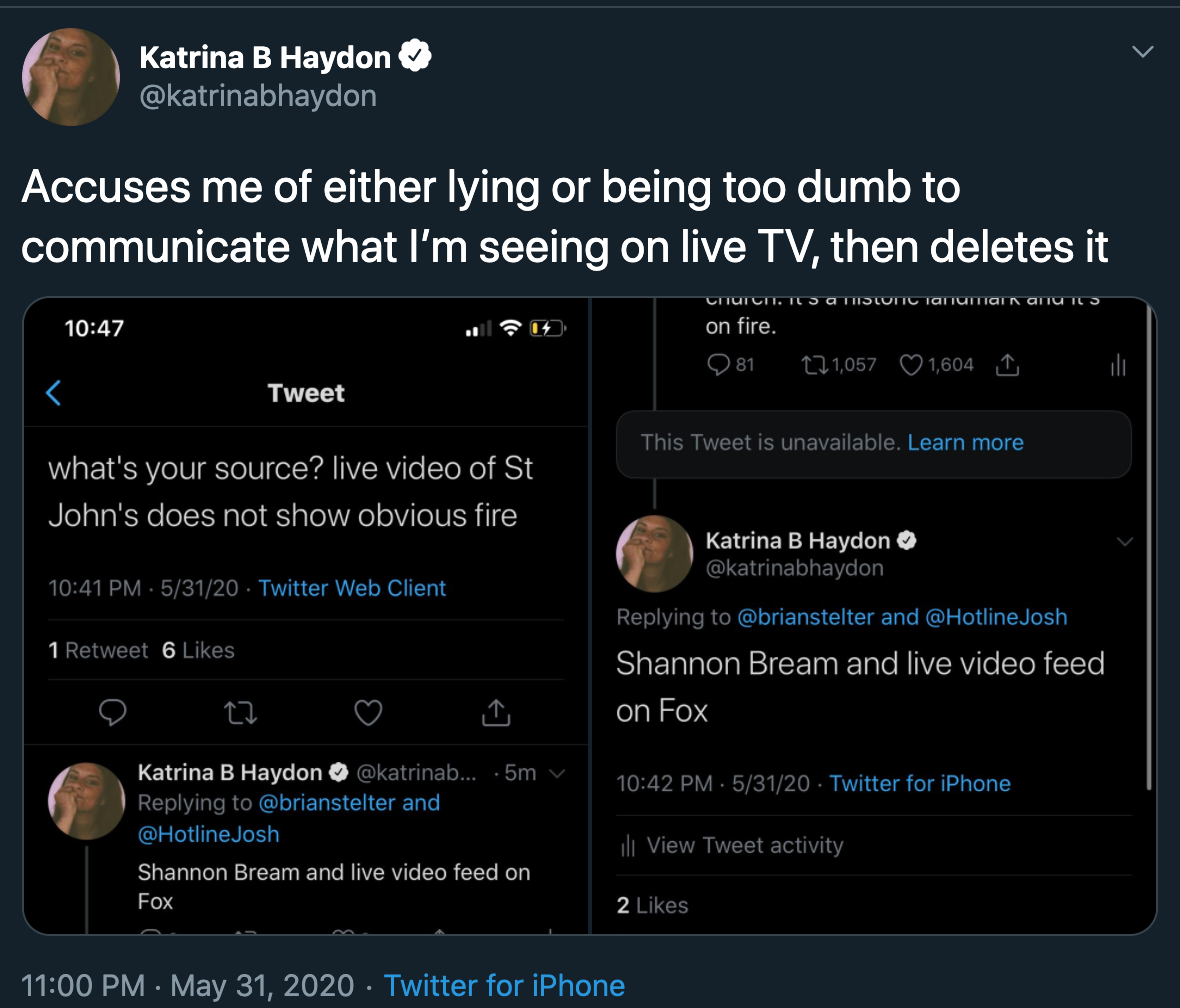1180x1008 pixels.
Task: Click Learn more on the unavailable tweet
Action: 966,443
